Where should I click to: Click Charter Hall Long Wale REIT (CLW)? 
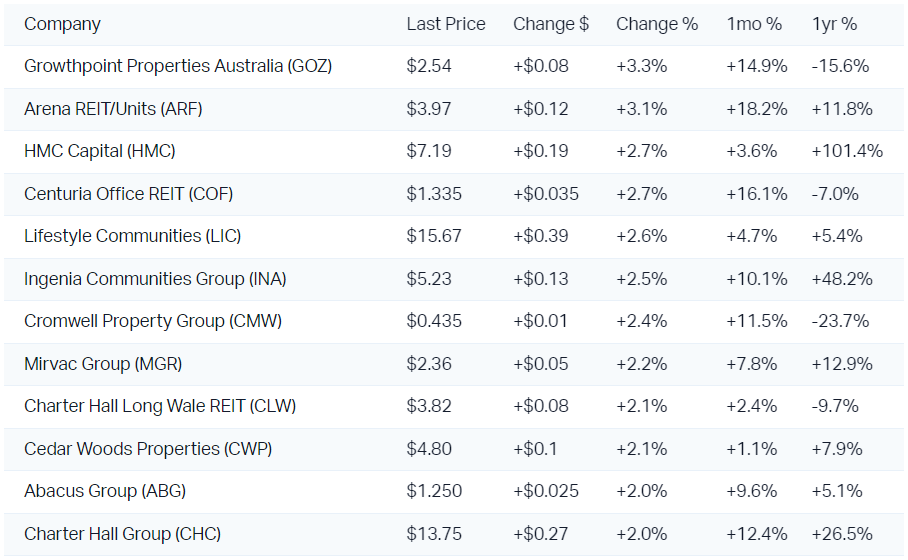click(160, 406)
